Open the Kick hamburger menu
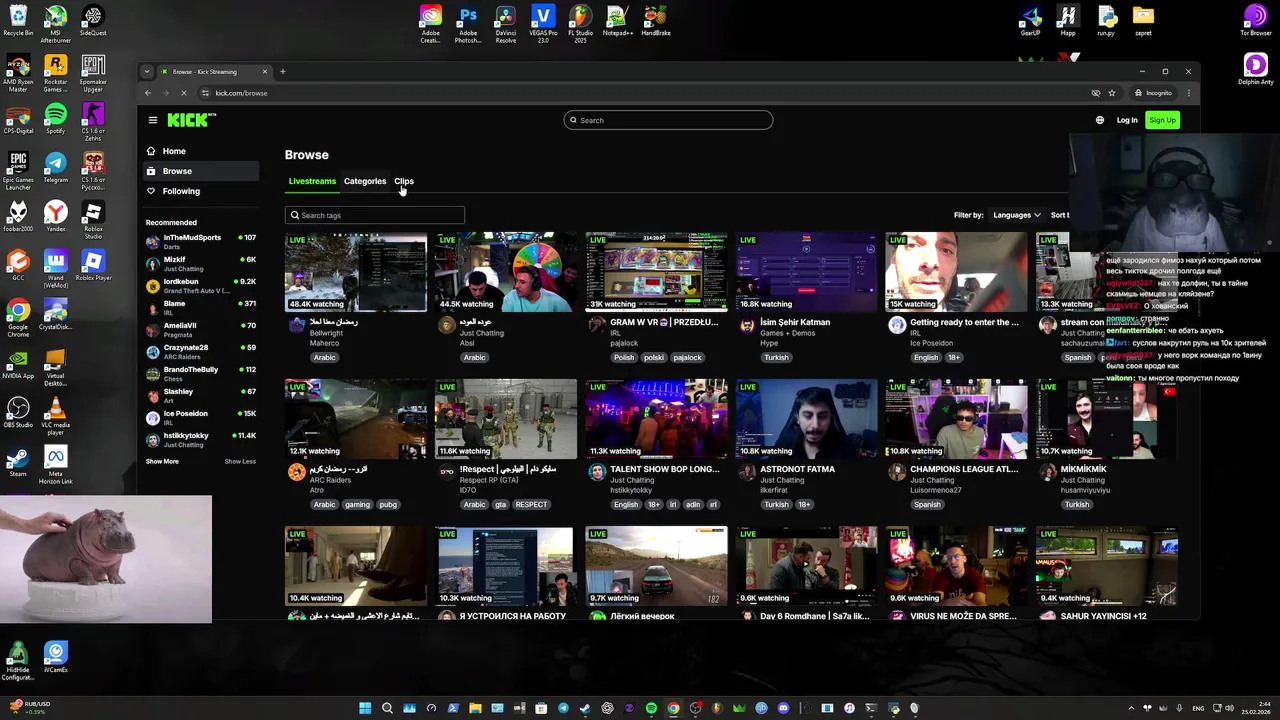Screen dimensions: 1280x720 (153, 120)
